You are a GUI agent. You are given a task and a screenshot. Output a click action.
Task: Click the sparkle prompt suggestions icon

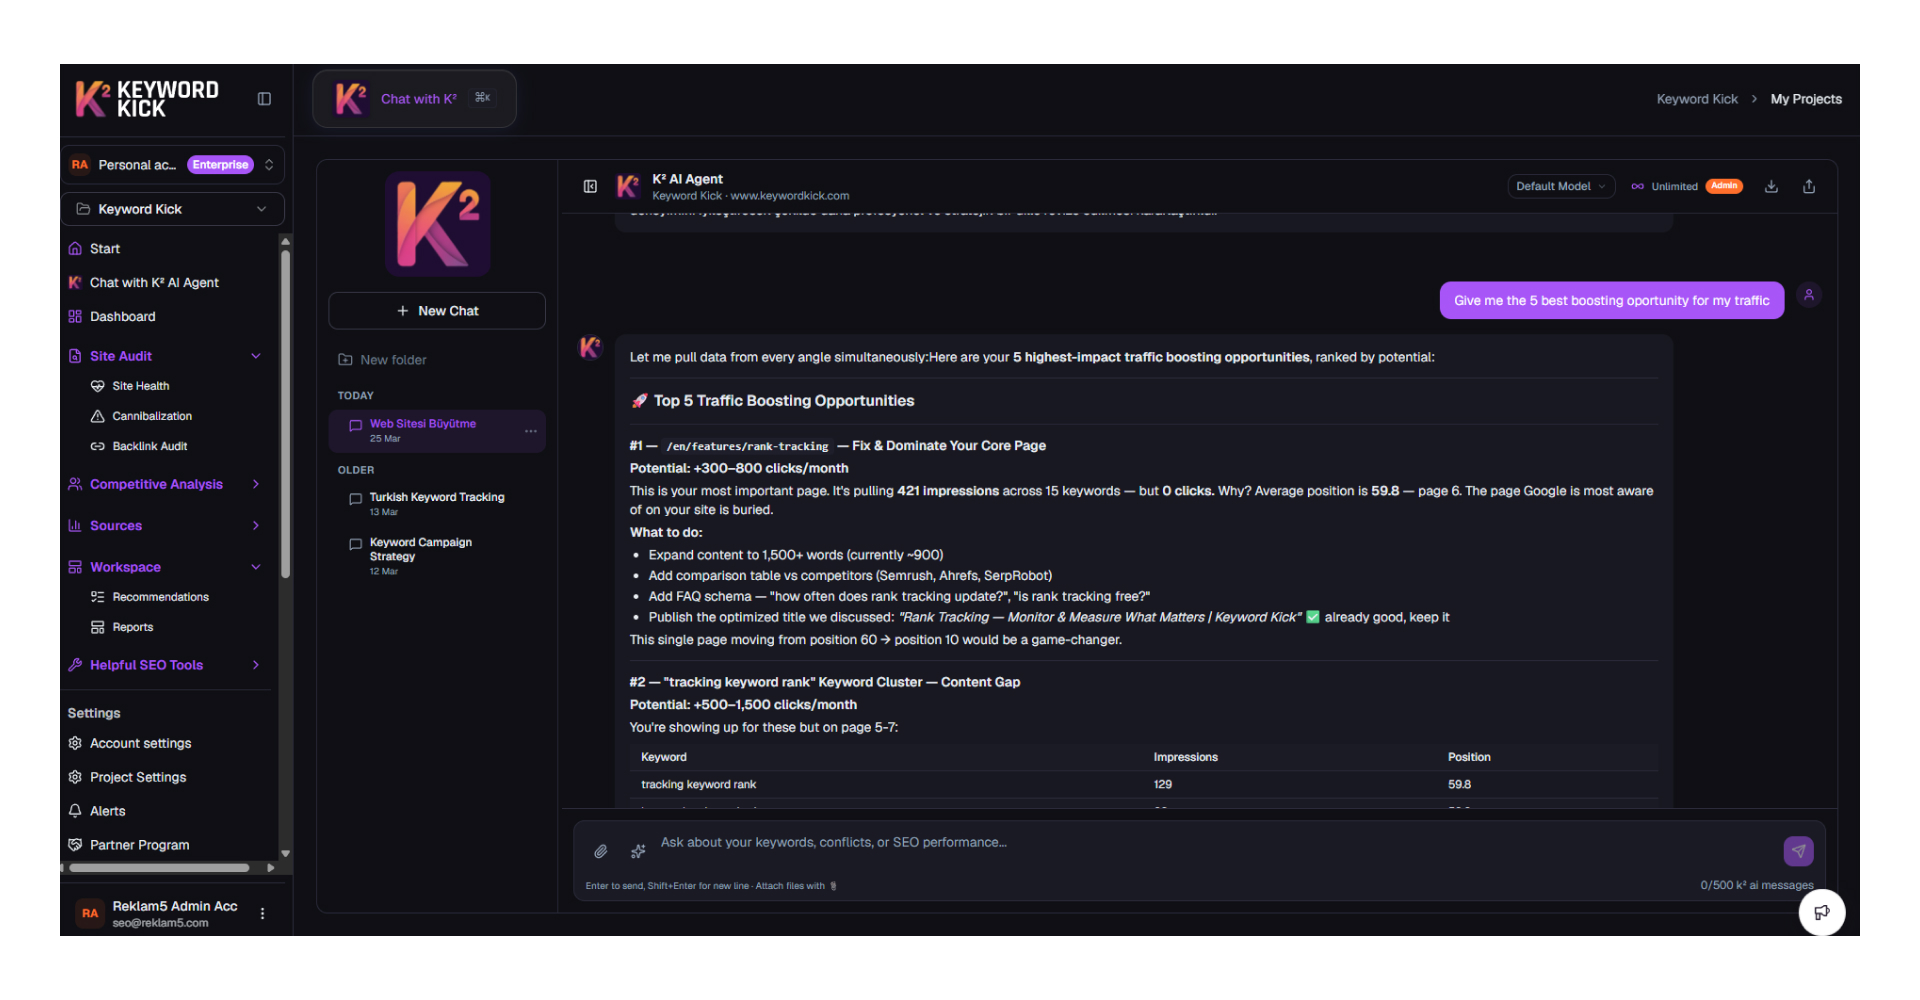[638, 852]
